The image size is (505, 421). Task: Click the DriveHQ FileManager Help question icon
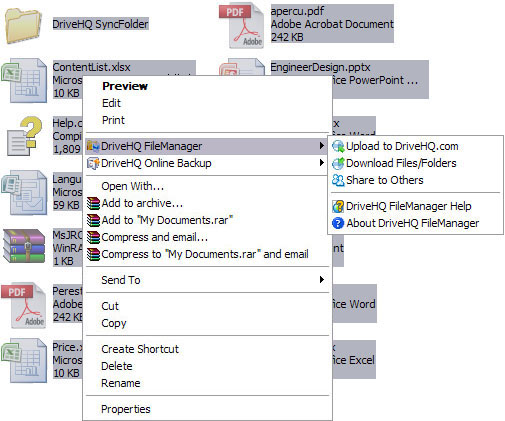[338, 206]
